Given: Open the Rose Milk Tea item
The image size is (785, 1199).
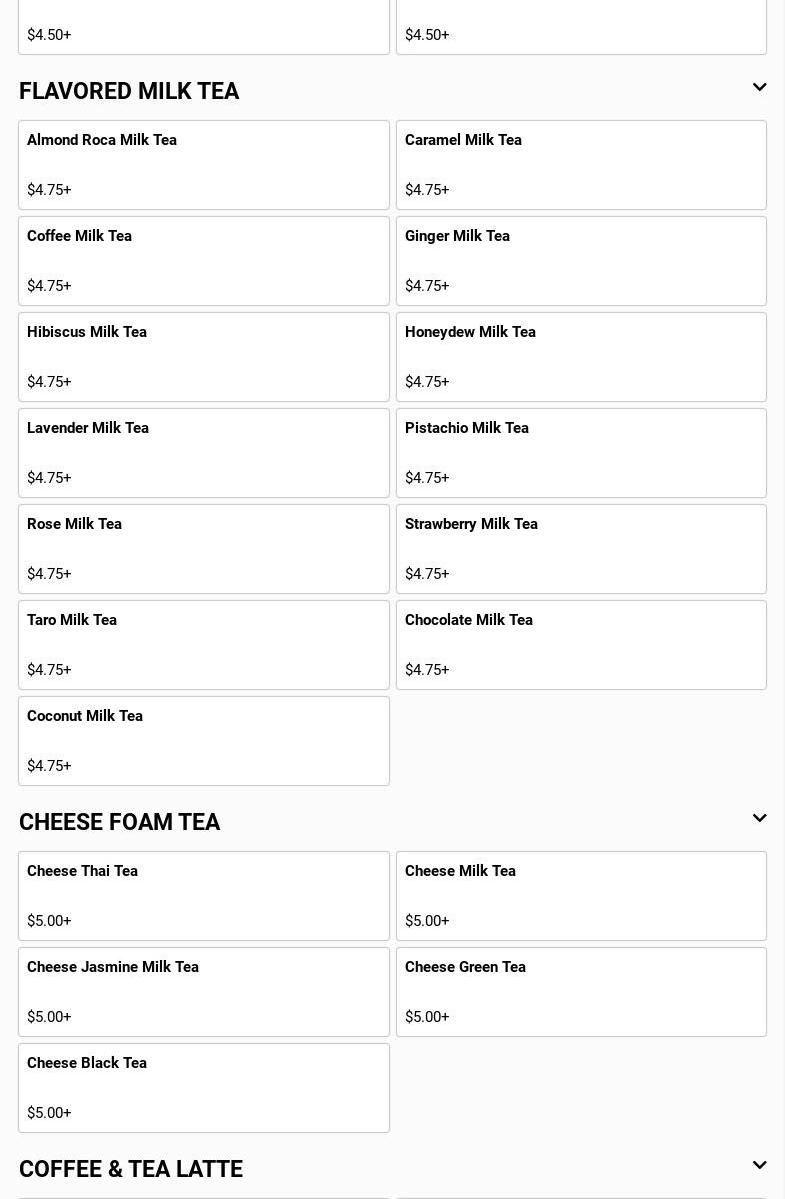Looking at the screenshot, I should pyautogui.click(x=203, y=549).
